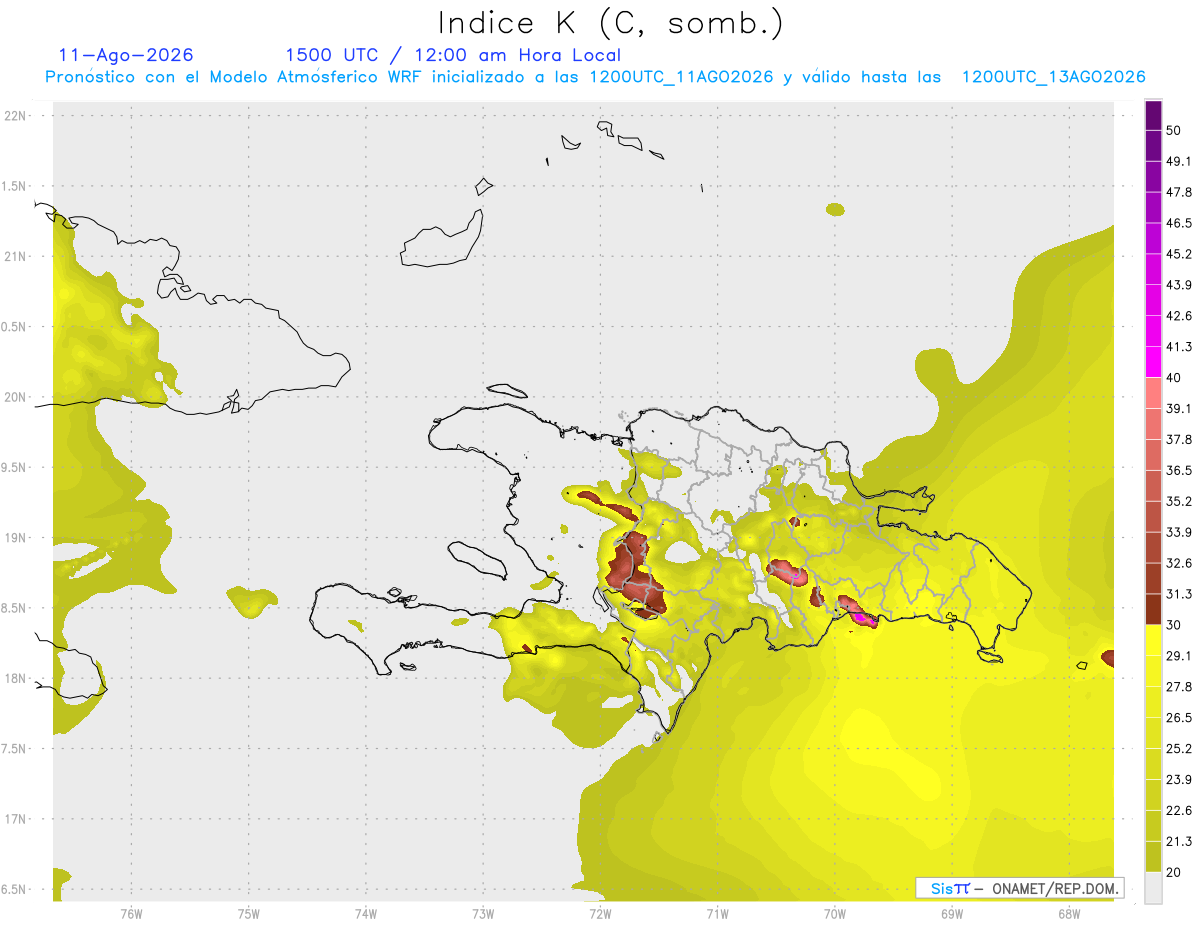The image size is (1200, 927).
Task: Select the '11-Ago-2026' date label
Action: tap(126, 55)
